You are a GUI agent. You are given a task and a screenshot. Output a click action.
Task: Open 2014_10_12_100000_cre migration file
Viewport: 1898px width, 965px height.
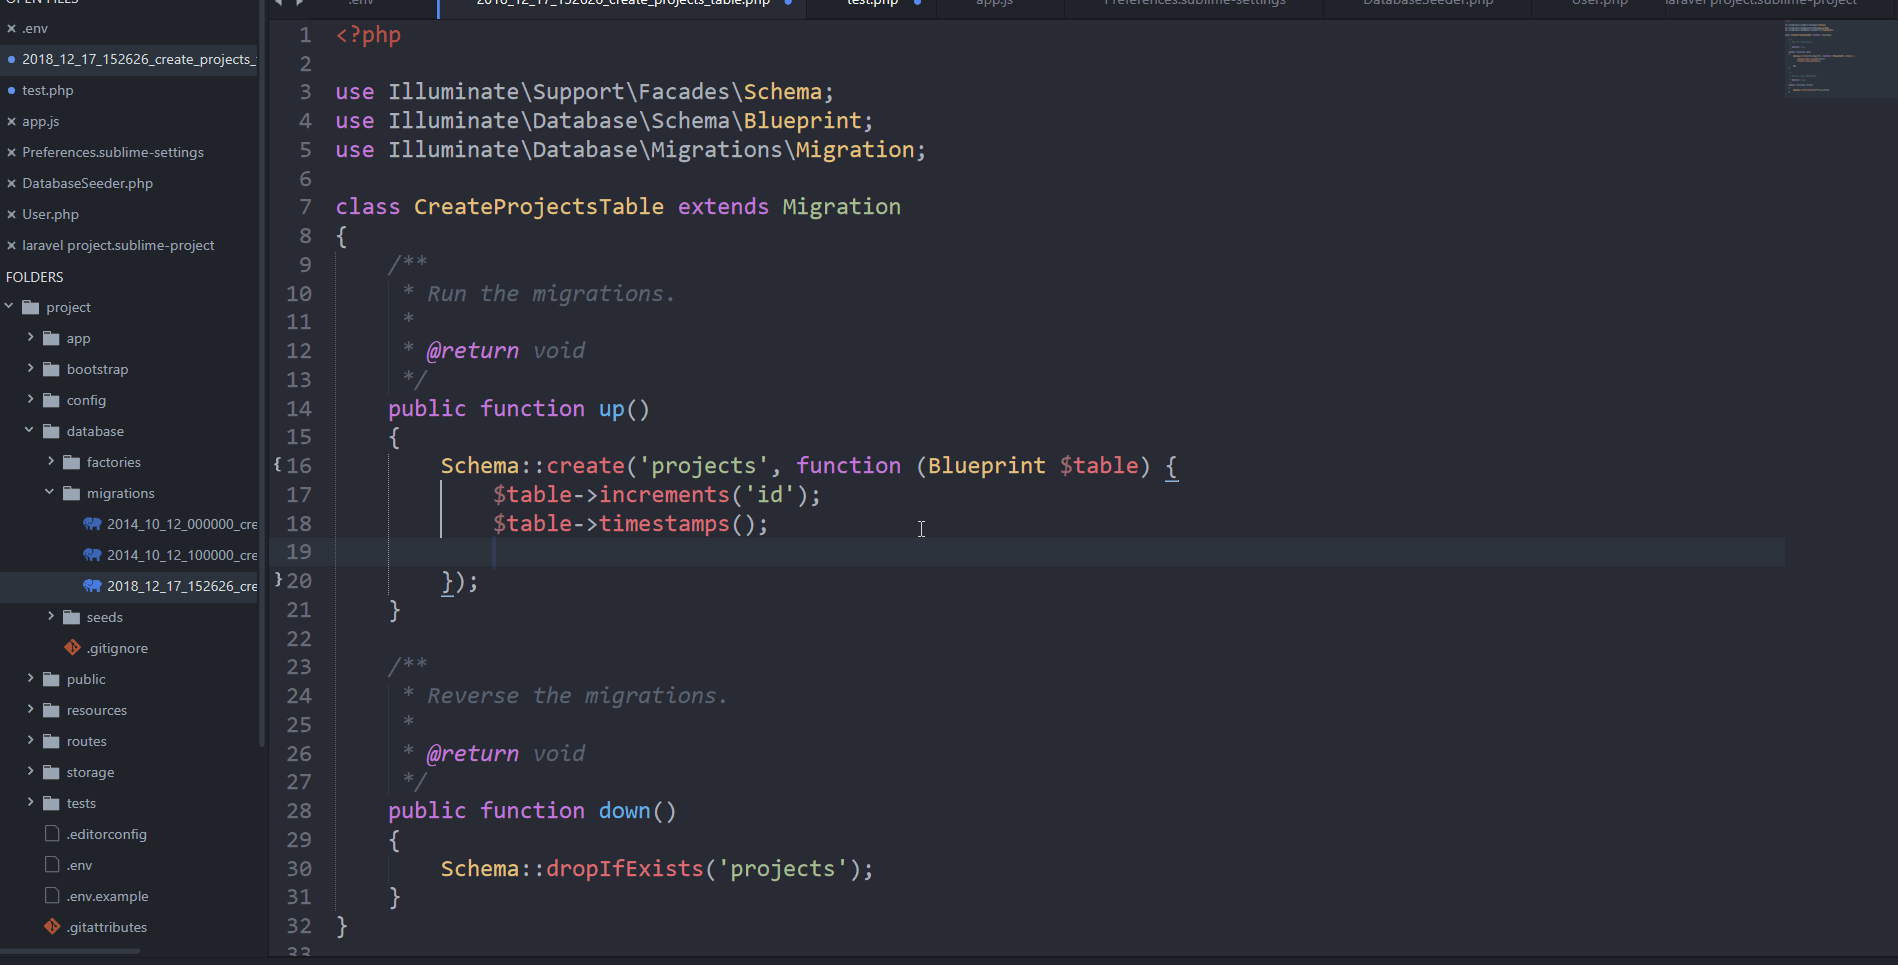182,555
